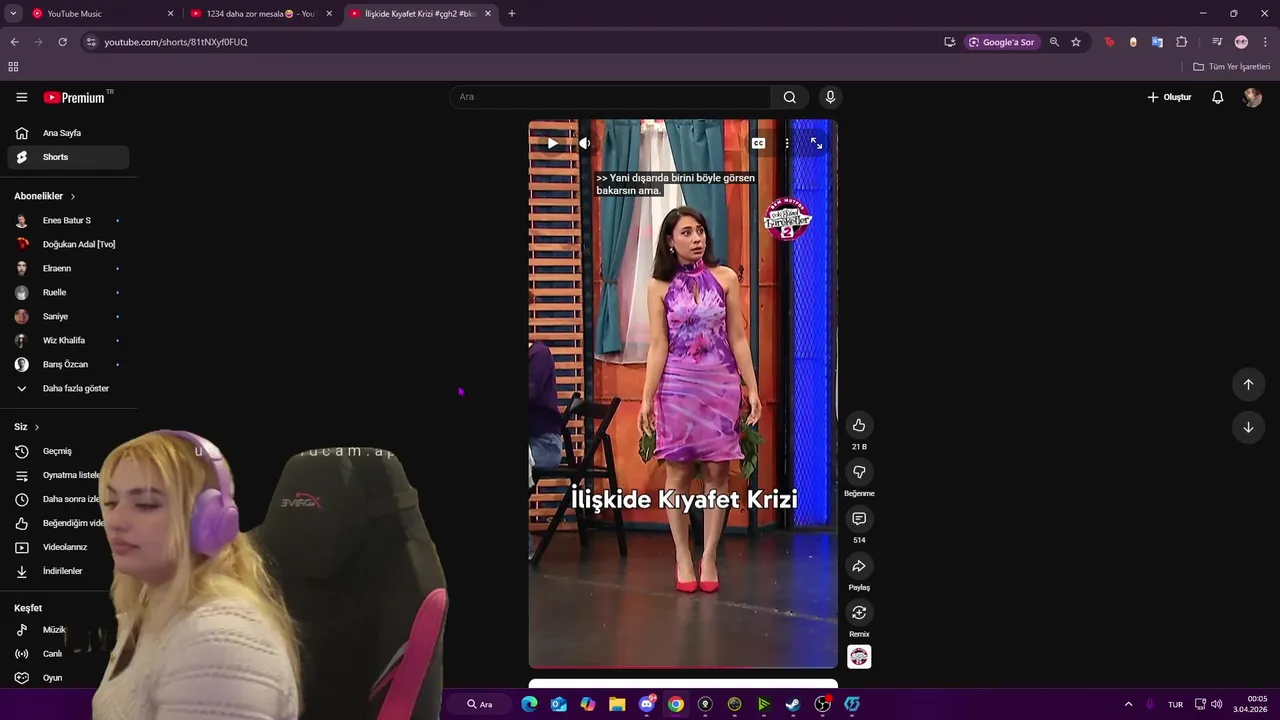Screen dimensions: 1280x720
Task: Play the short video
Action: click(x=552, y=143)
